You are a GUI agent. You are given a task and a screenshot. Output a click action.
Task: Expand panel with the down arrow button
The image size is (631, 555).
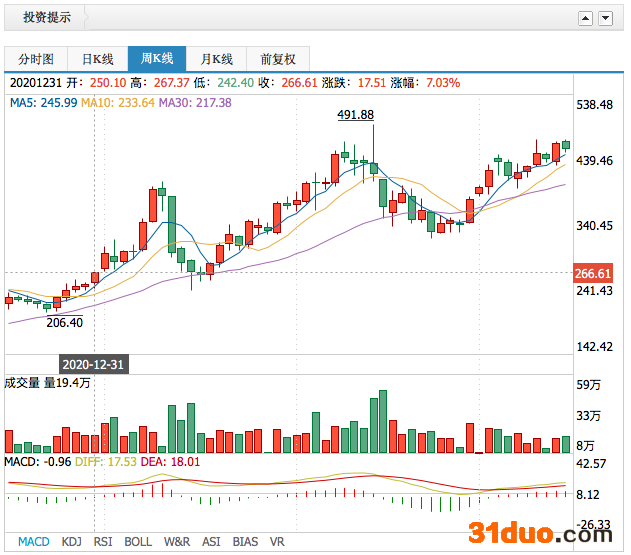tap(606, 18)
